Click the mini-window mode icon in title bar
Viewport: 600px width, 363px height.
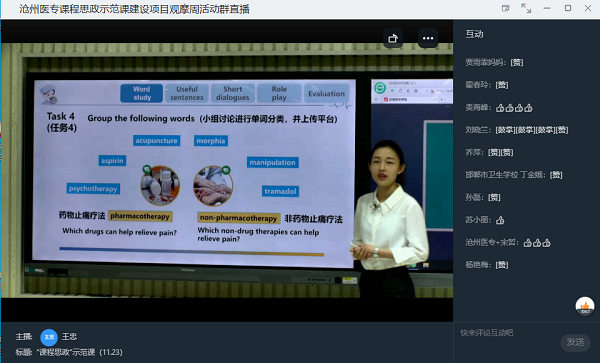[506, 8]
